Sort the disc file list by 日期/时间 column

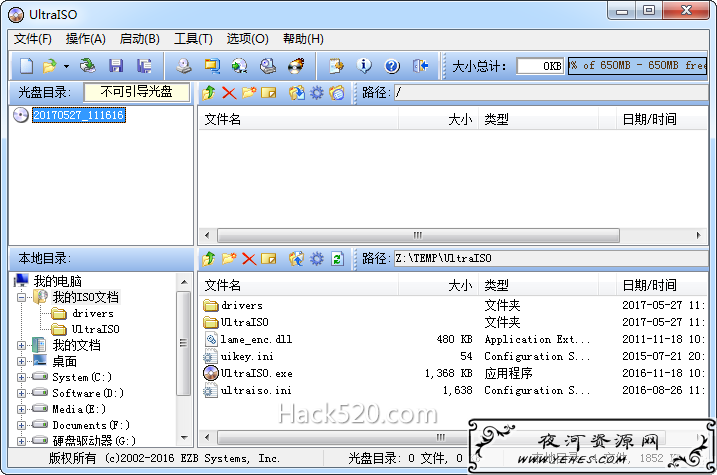(662, 120)
